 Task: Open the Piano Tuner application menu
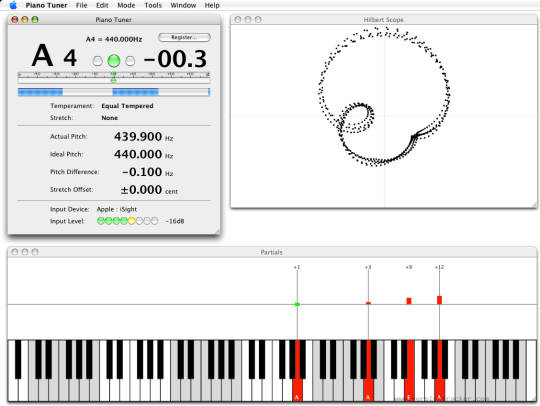pos(46,6)
